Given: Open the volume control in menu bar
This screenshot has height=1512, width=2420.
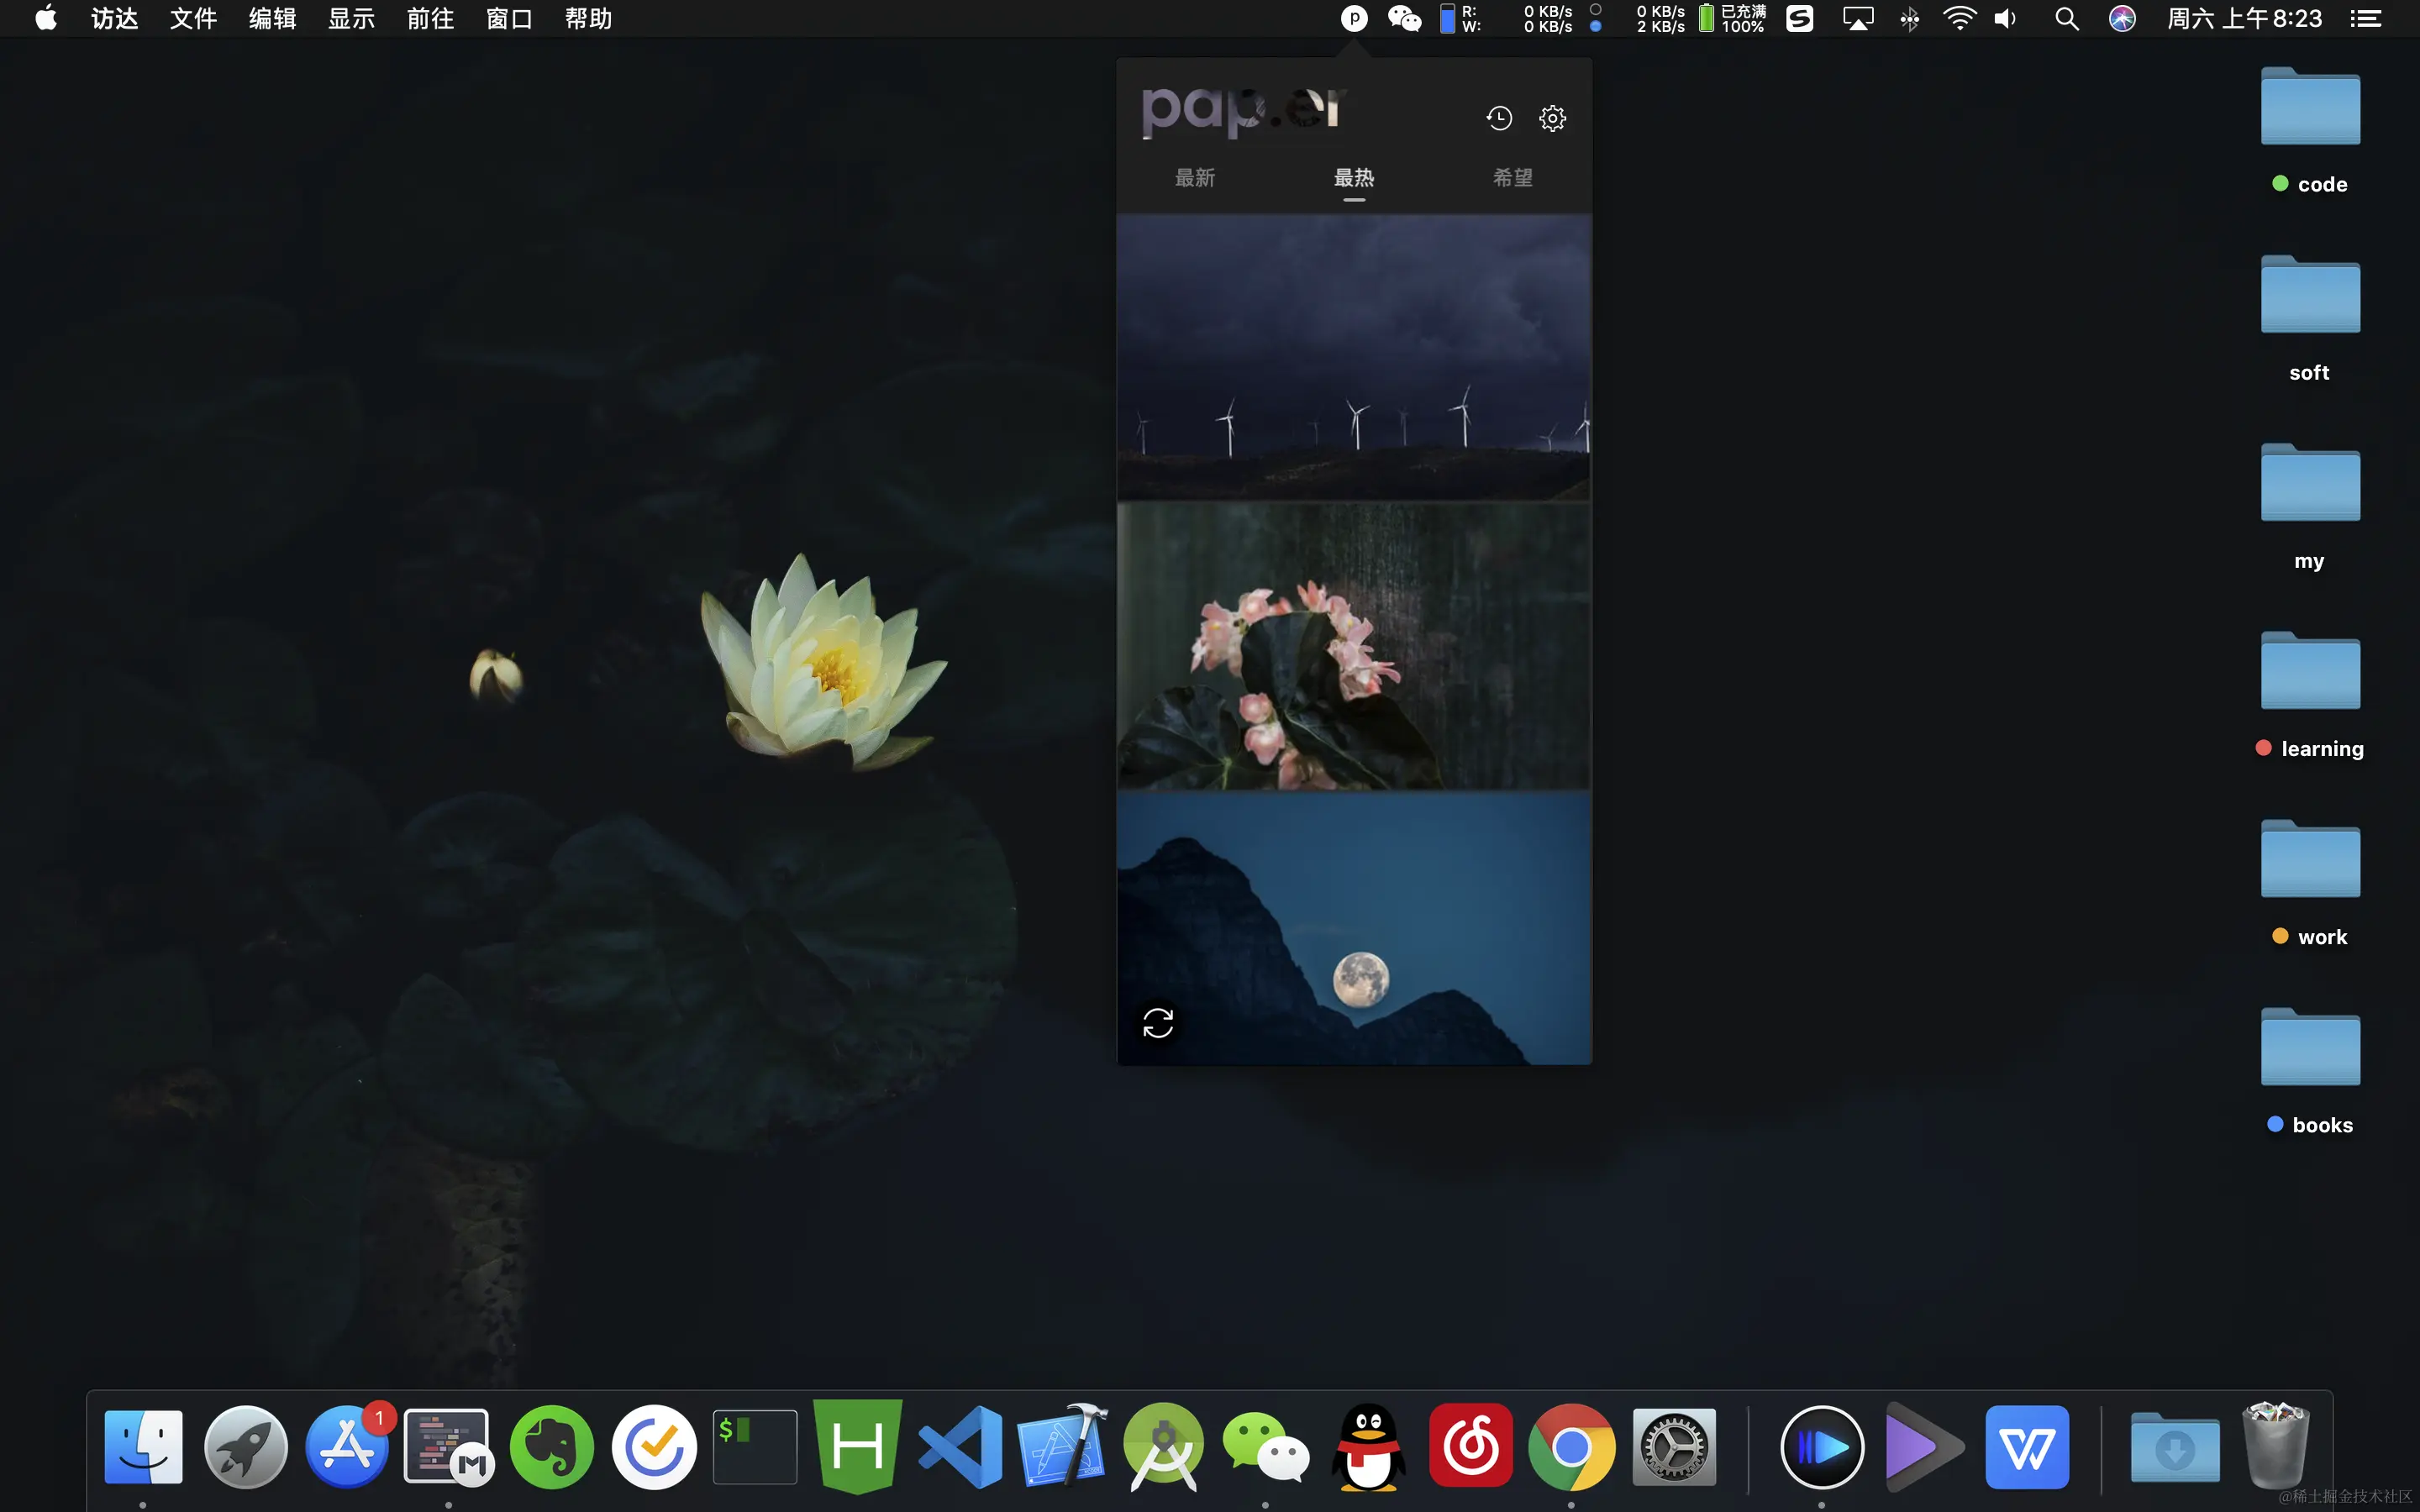Looking at the screenshot, I should [2005, 18].
